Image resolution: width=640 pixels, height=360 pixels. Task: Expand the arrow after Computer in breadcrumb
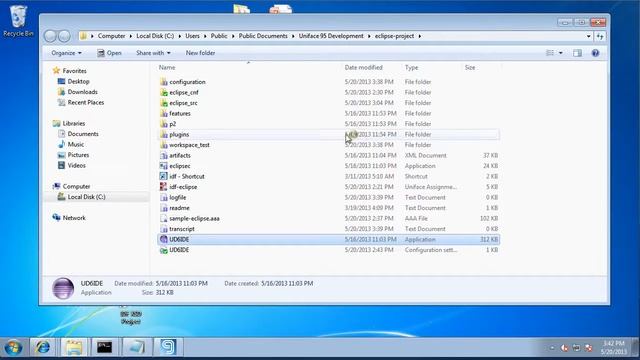tap(131, 36)
